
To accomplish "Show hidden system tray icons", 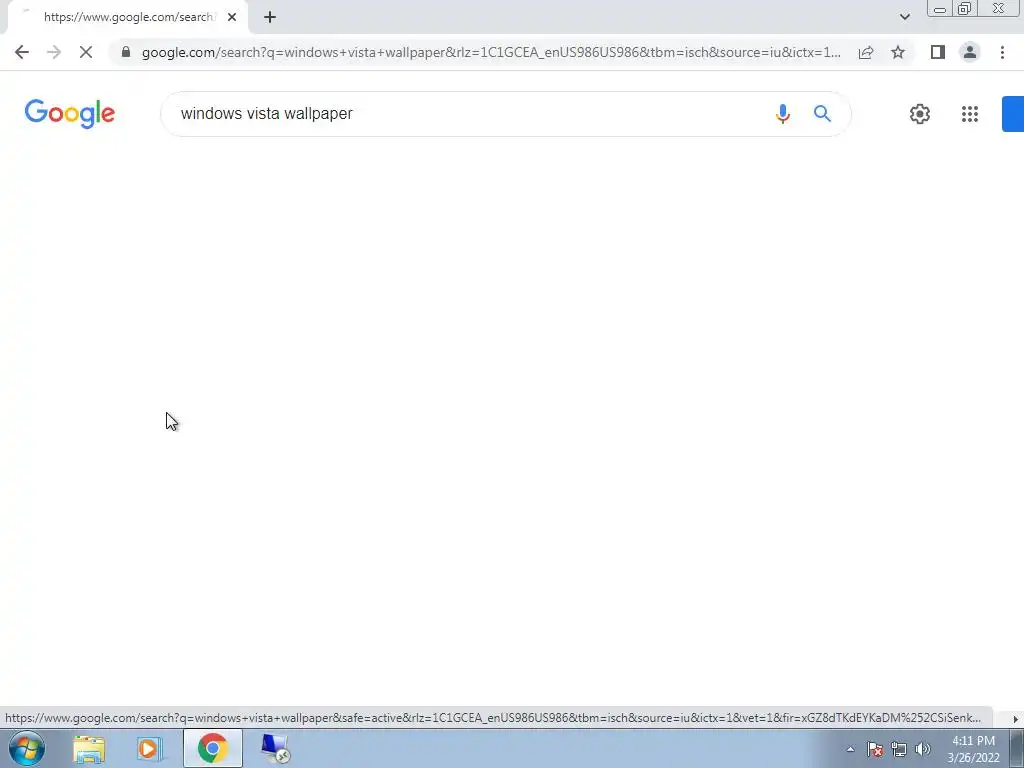I will click(850, 749).
